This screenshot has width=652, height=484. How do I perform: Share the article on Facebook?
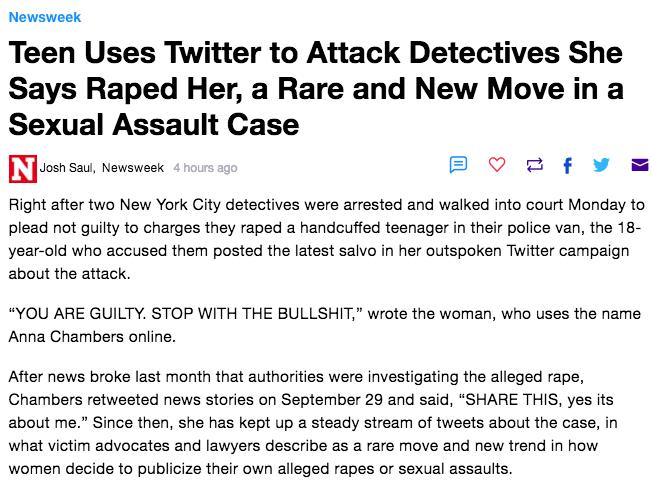(567, 165)
